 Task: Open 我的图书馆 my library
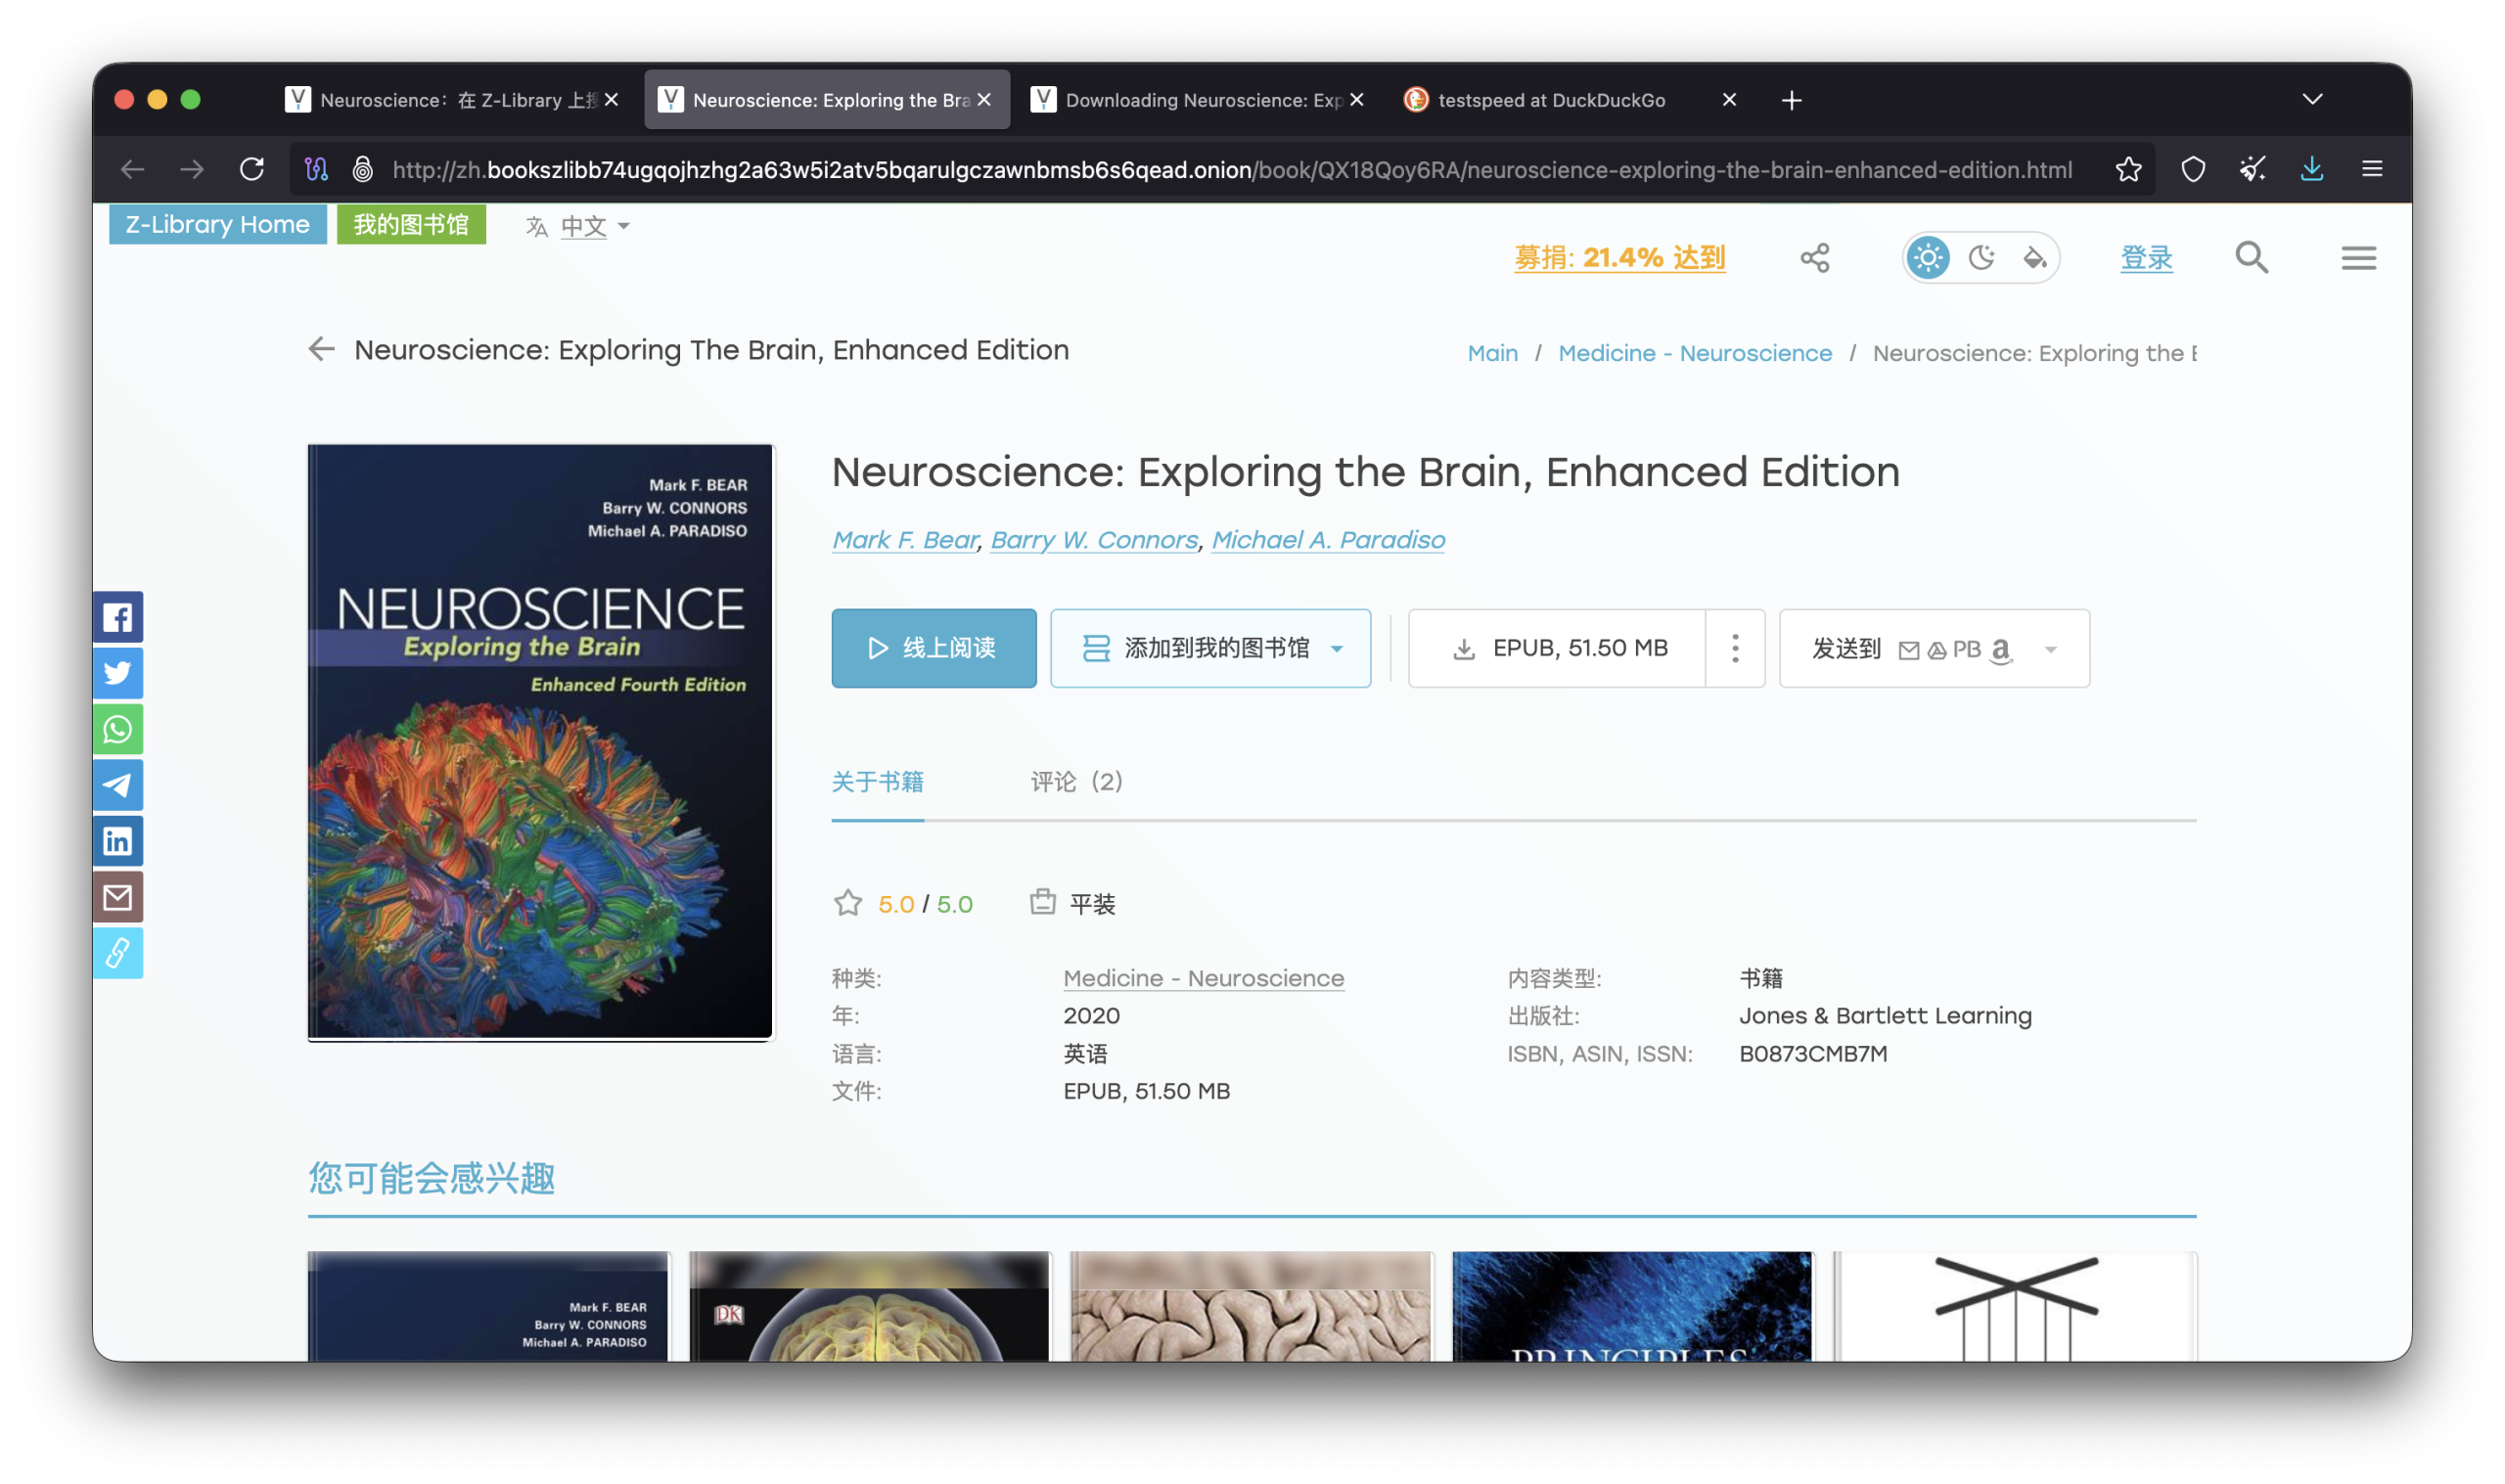coord(411,224)
